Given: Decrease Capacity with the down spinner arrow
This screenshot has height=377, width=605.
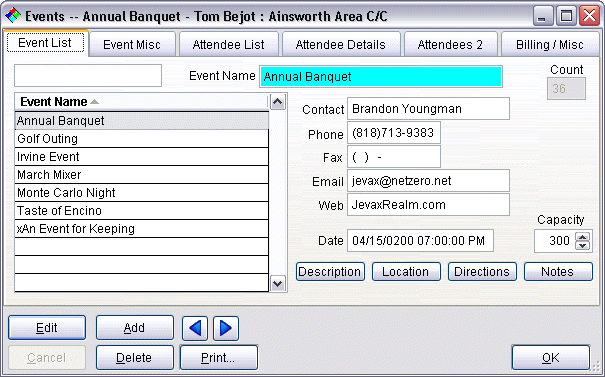Looking at the screenshot, I should tap(583, 245).
